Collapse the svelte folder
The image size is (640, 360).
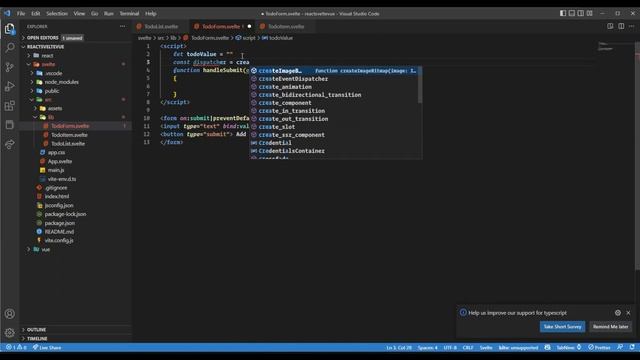pos(77,64)
